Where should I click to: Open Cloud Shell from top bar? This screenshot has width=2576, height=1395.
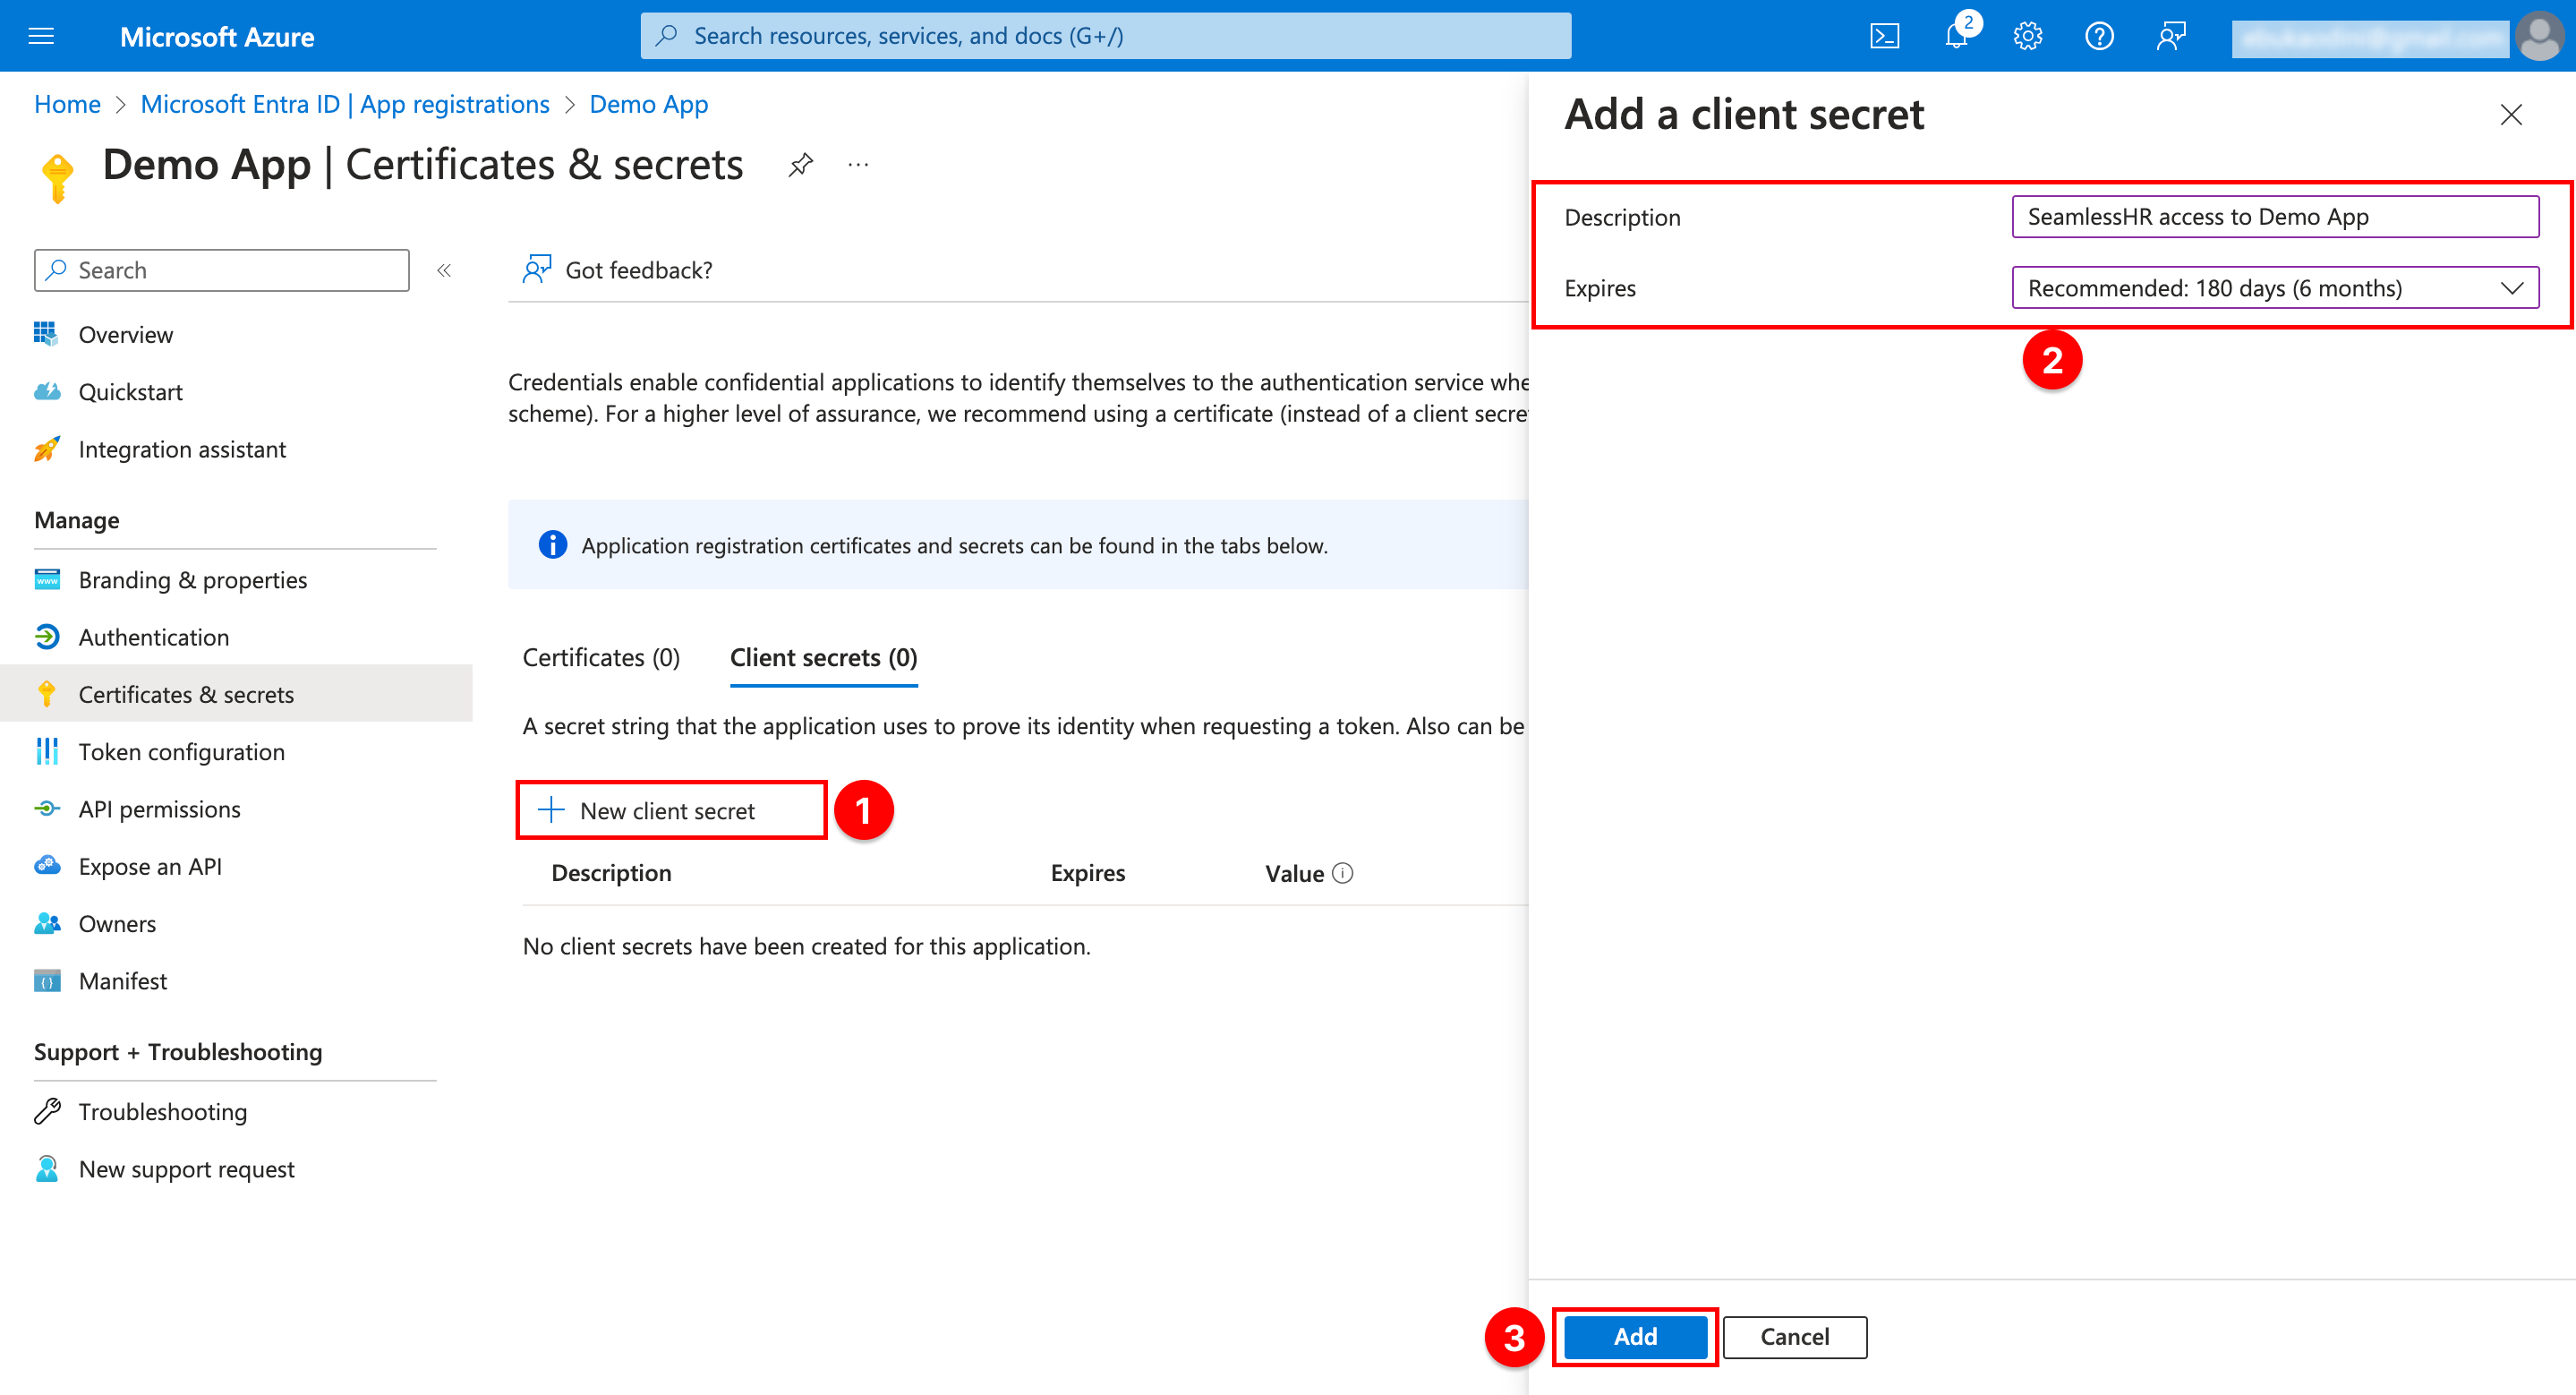tap(1884, 37)
